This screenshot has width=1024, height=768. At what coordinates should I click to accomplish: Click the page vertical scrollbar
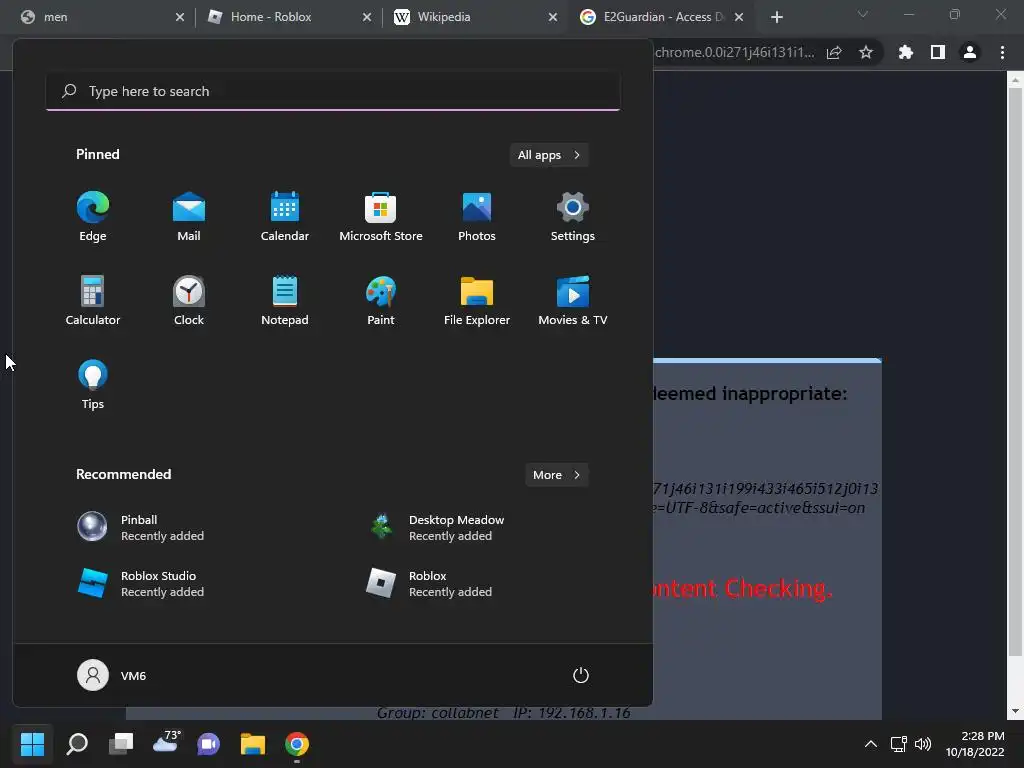pyautogui.click(x=1014, y=373)
